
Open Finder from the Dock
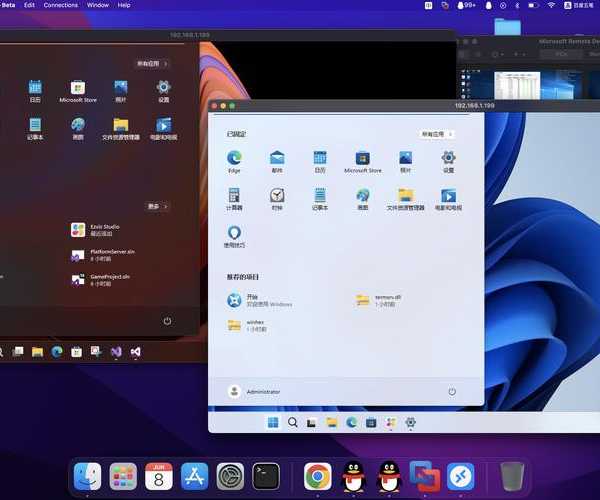[x=87, y=476]
